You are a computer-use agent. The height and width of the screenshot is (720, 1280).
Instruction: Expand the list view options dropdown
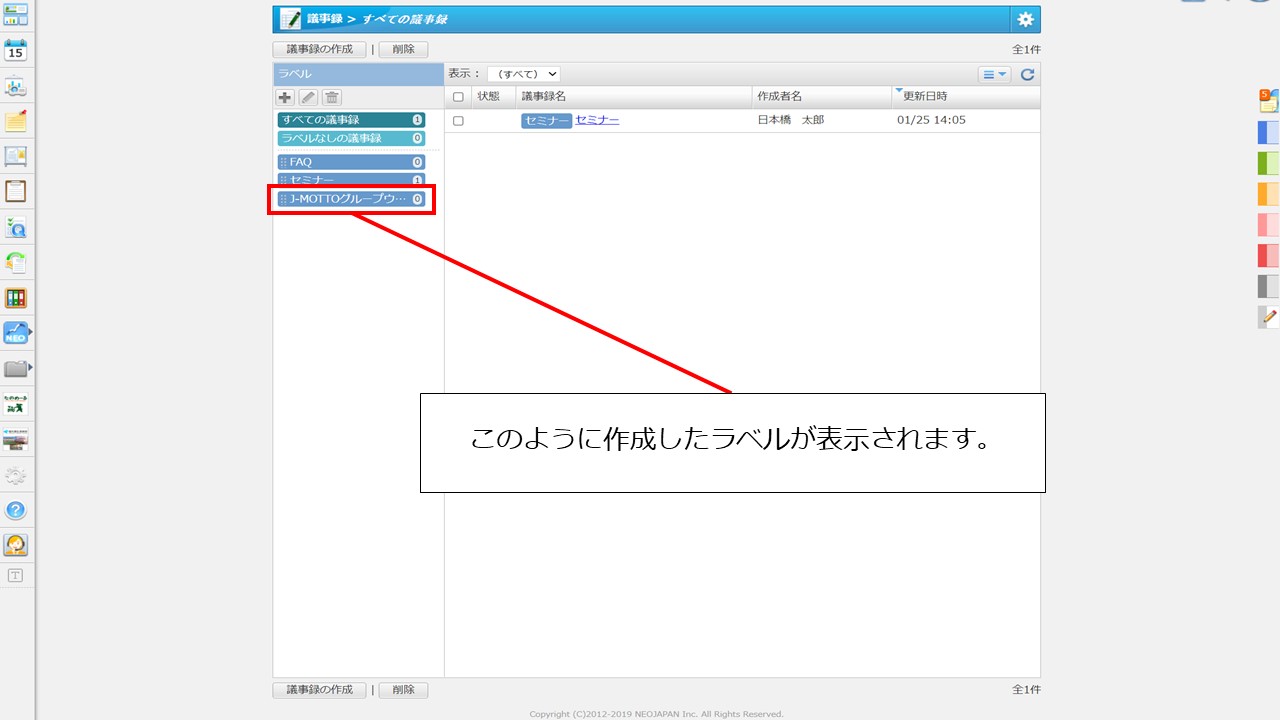(x=994, y=74)
